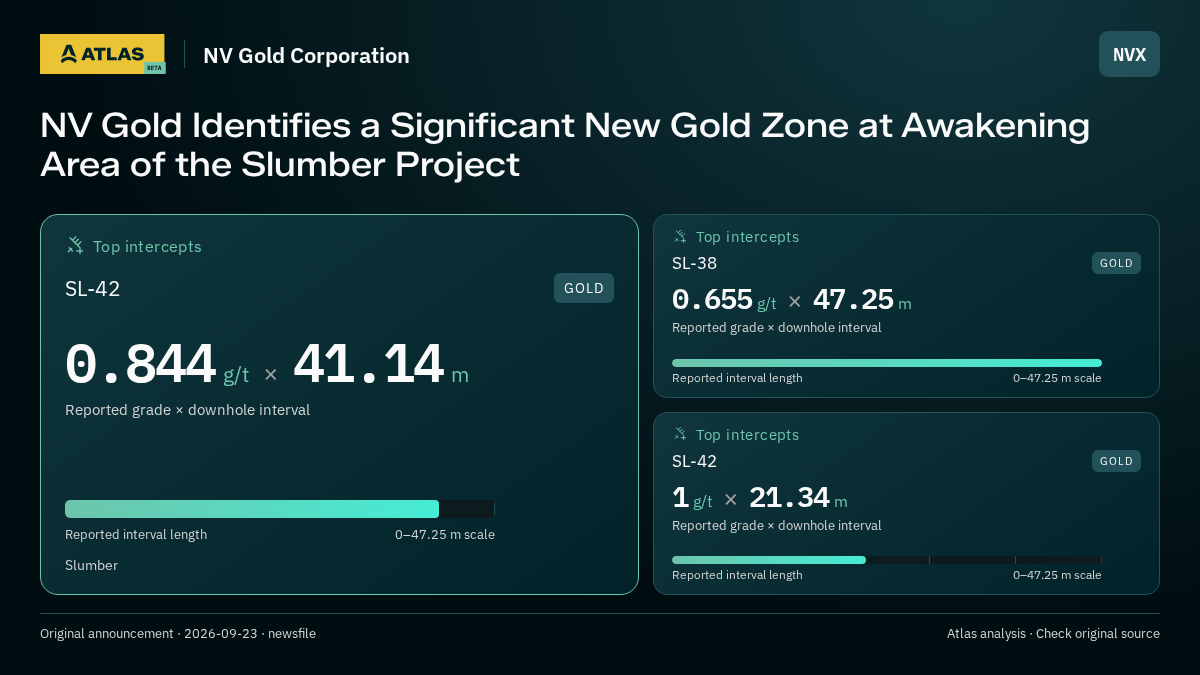Click the drill icon beside 1 g/t SL-42 card
The height and width of the screenshot is (675, 1200).
click(680, 435)
